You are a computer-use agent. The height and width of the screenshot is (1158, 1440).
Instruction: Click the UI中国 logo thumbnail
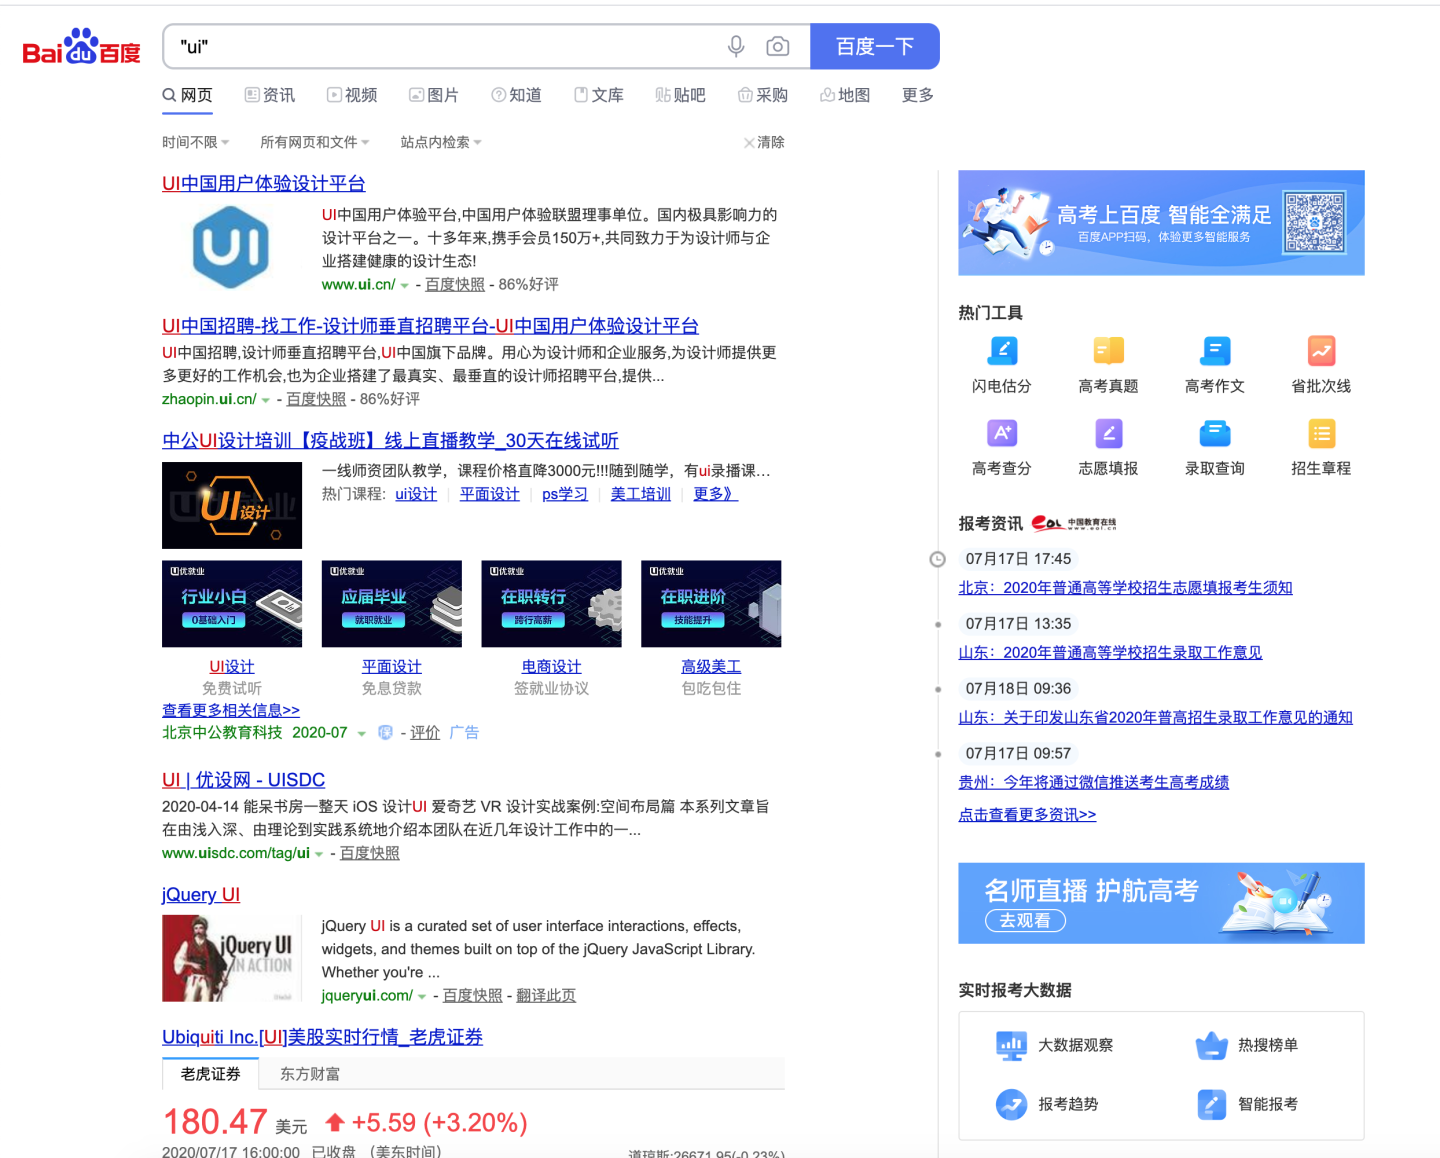click(231, 246)
